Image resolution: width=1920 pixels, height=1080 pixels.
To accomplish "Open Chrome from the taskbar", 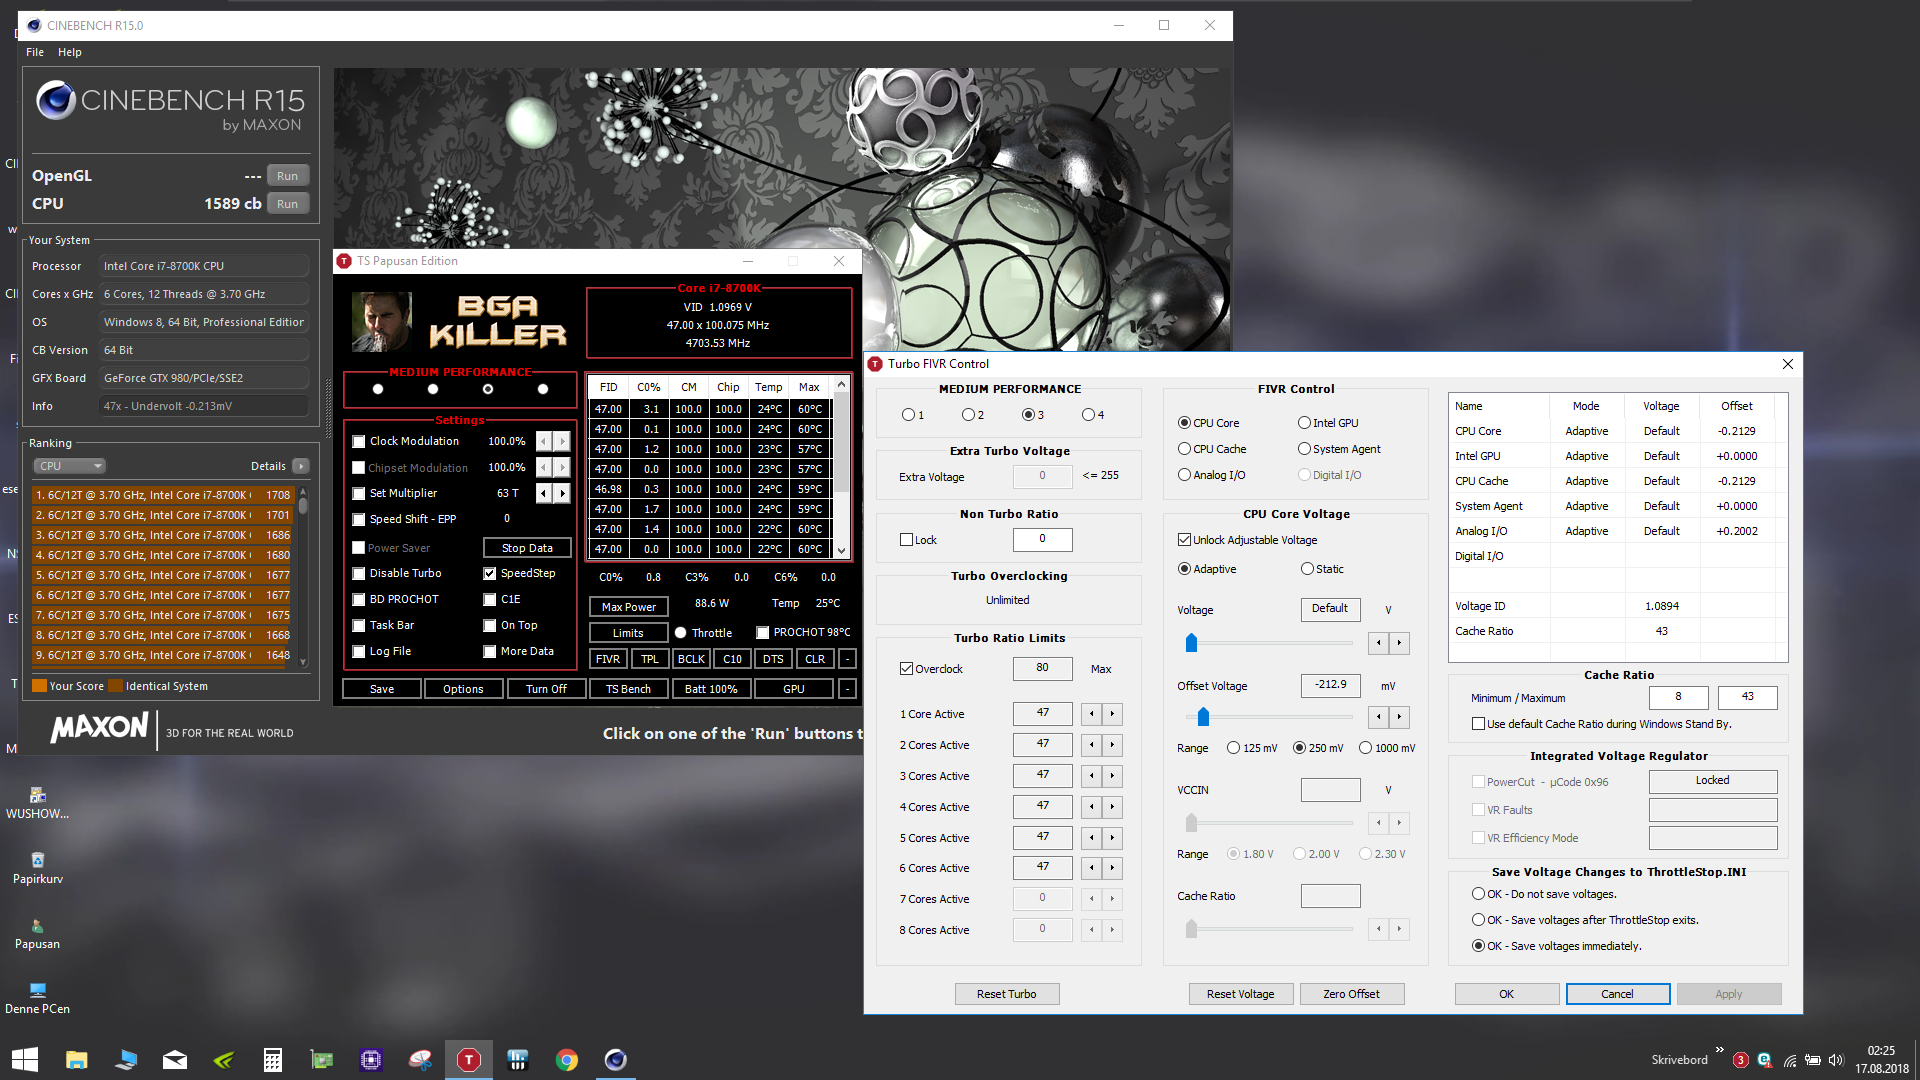I will tap(567, 1060).
